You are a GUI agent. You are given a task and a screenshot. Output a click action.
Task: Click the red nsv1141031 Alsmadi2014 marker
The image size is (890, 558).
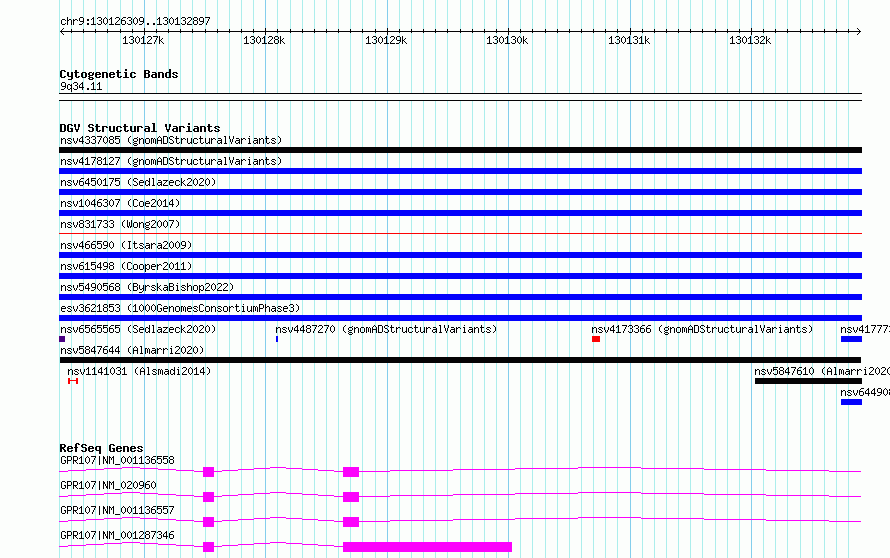click(x=73, y=381)
